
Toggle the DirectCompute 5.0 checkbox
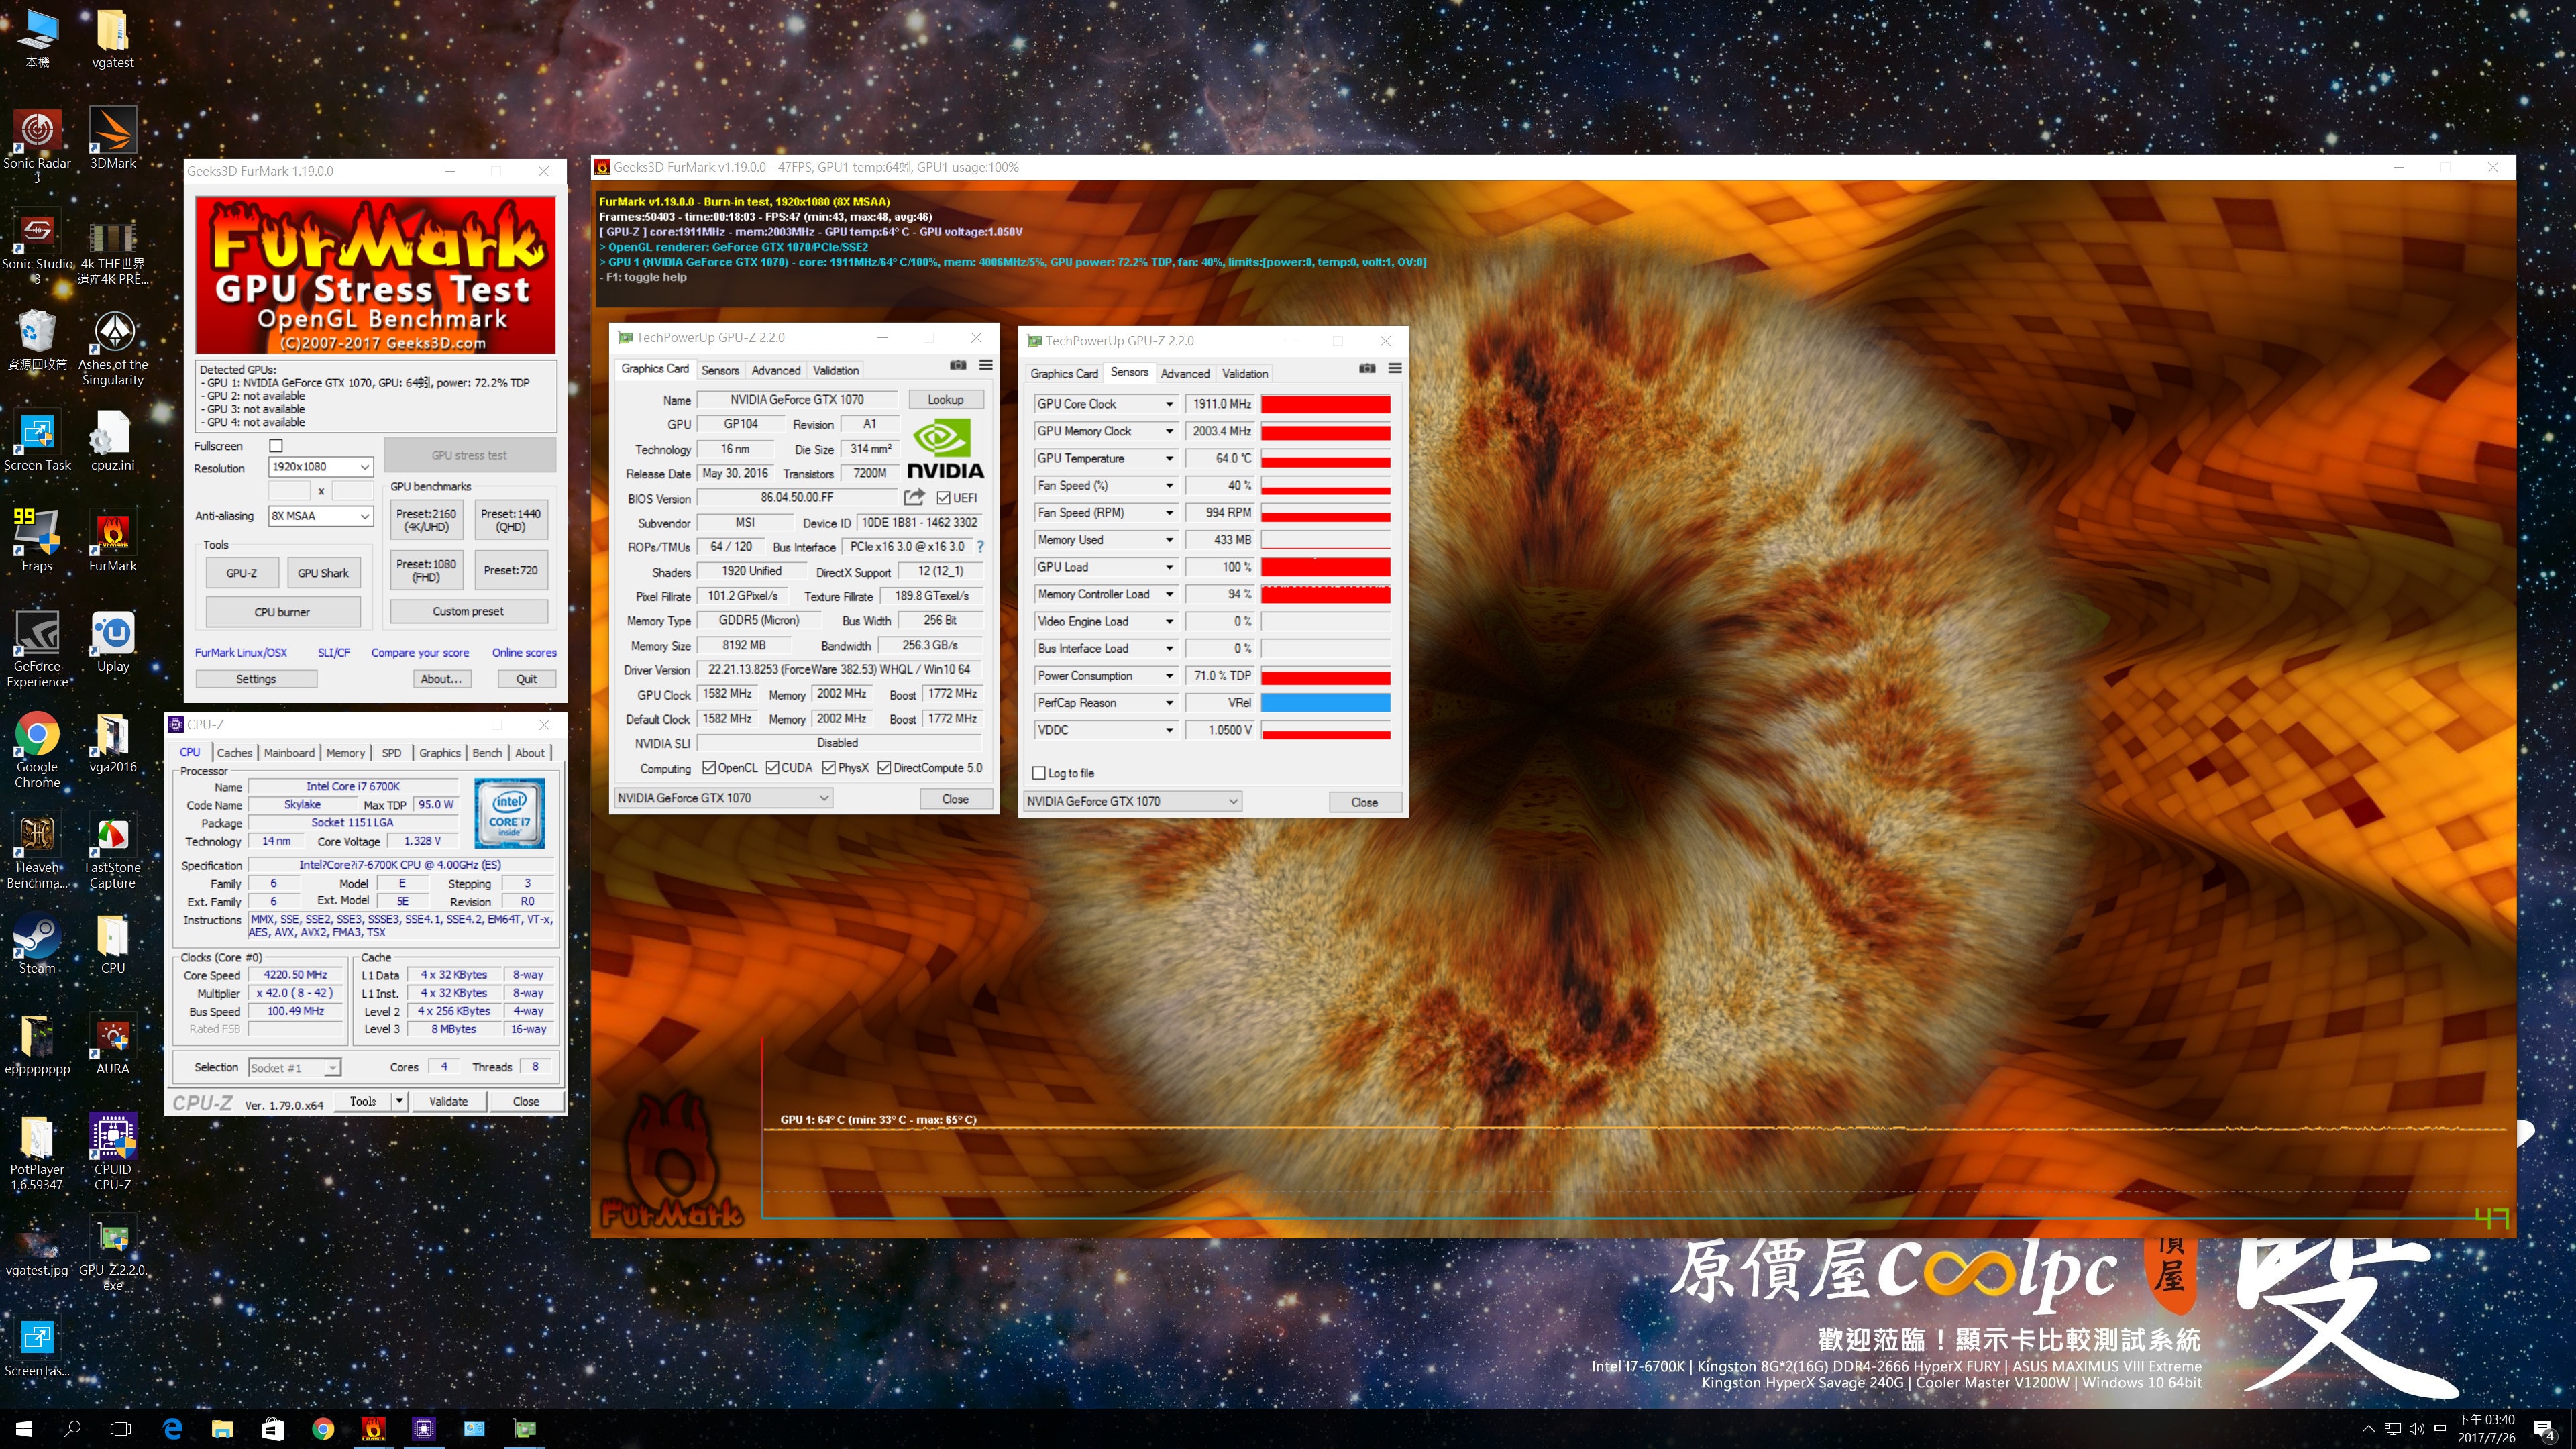pos(884,768)
